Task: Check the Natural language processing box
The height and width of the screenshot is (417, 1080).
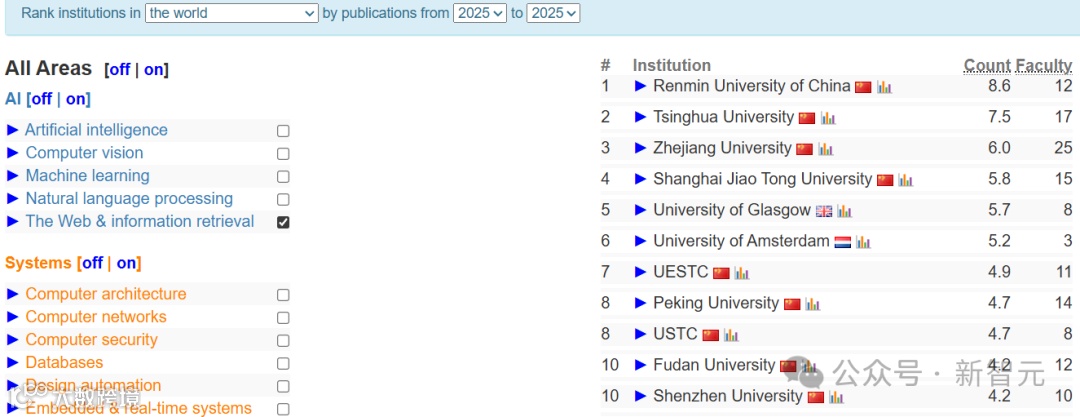Action: pyautogui.click(x=283, y=200)
